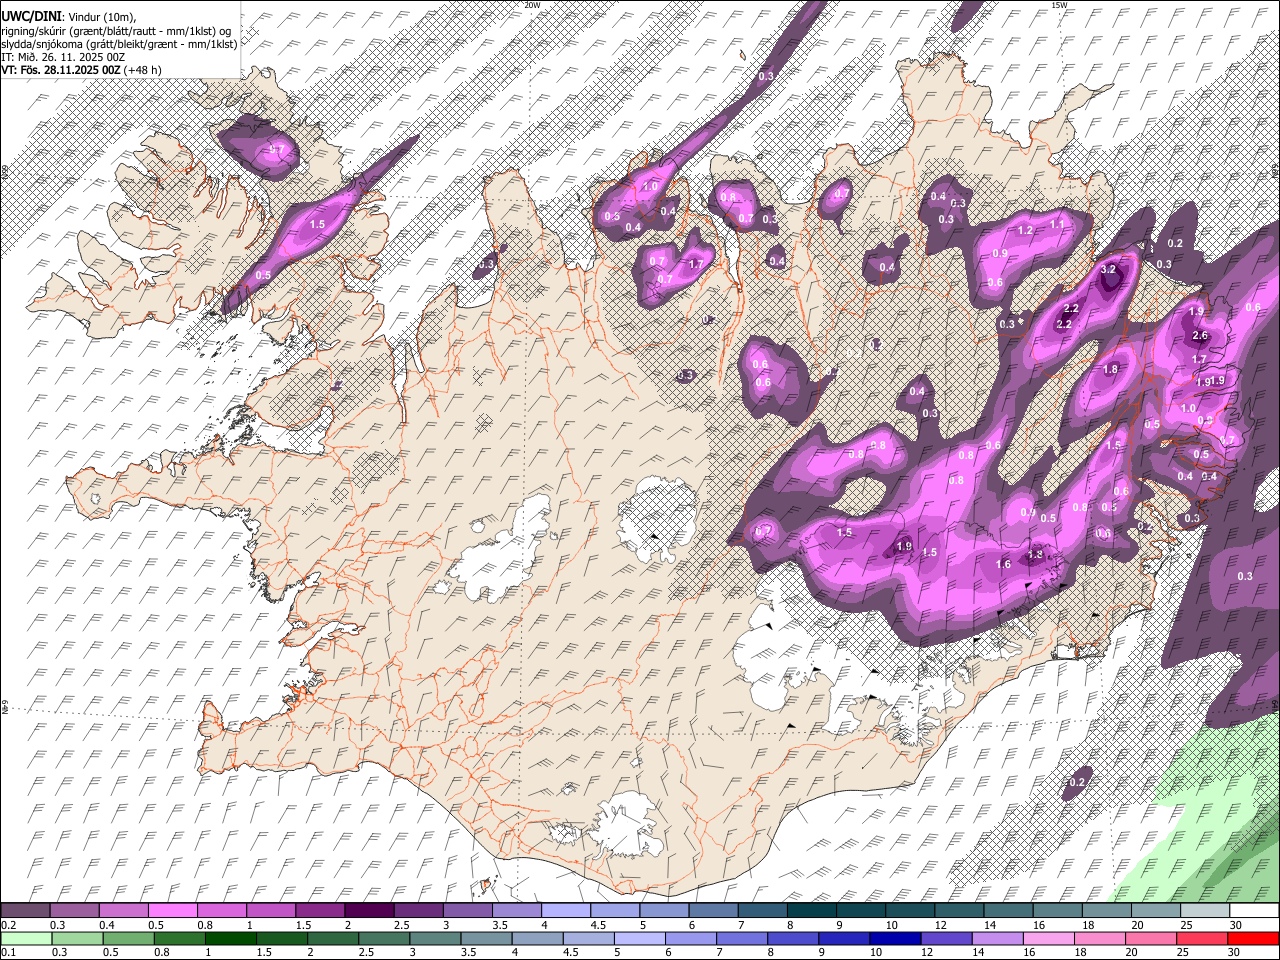Click the 'VT: Fös. 28.11.2025 00Z' valid time
The width and height of the screenshot is (1280, 960).
(x=60, y=70)
